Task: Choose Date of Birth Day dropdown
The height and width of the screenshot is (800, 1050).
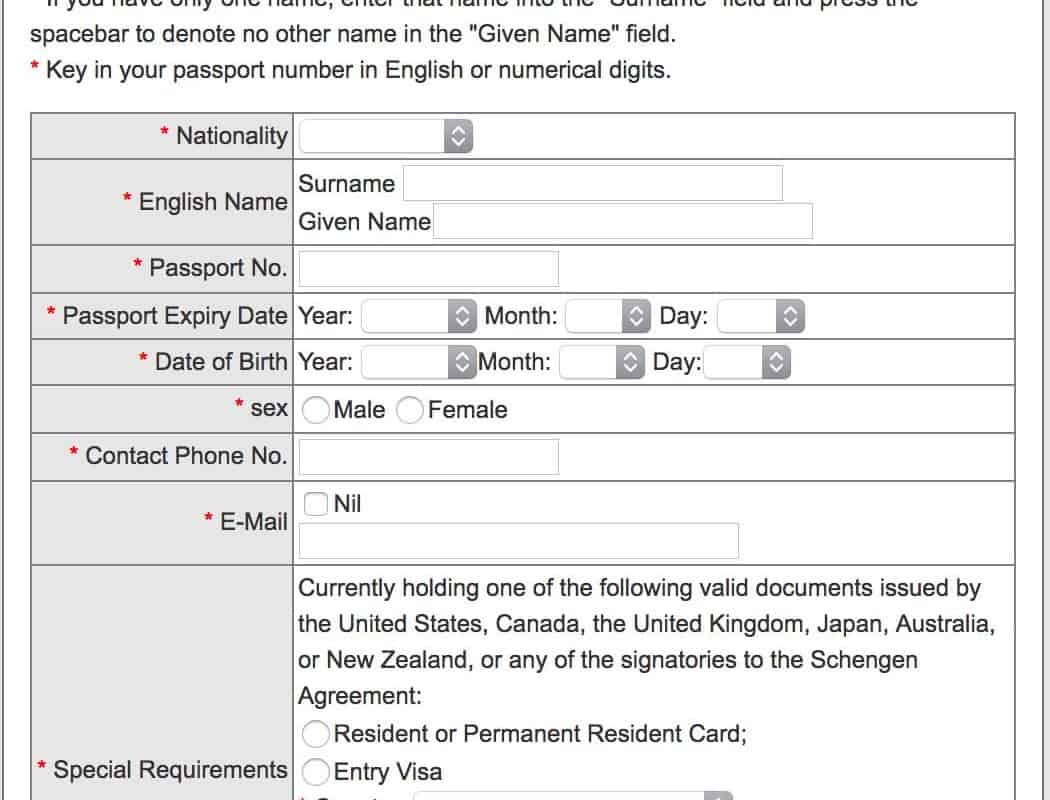Action: 747,362
